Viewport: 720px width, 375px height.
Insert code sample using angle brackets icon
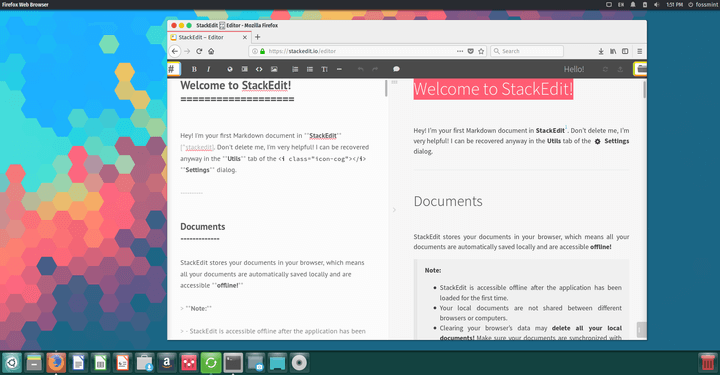[x=259, y=69]
